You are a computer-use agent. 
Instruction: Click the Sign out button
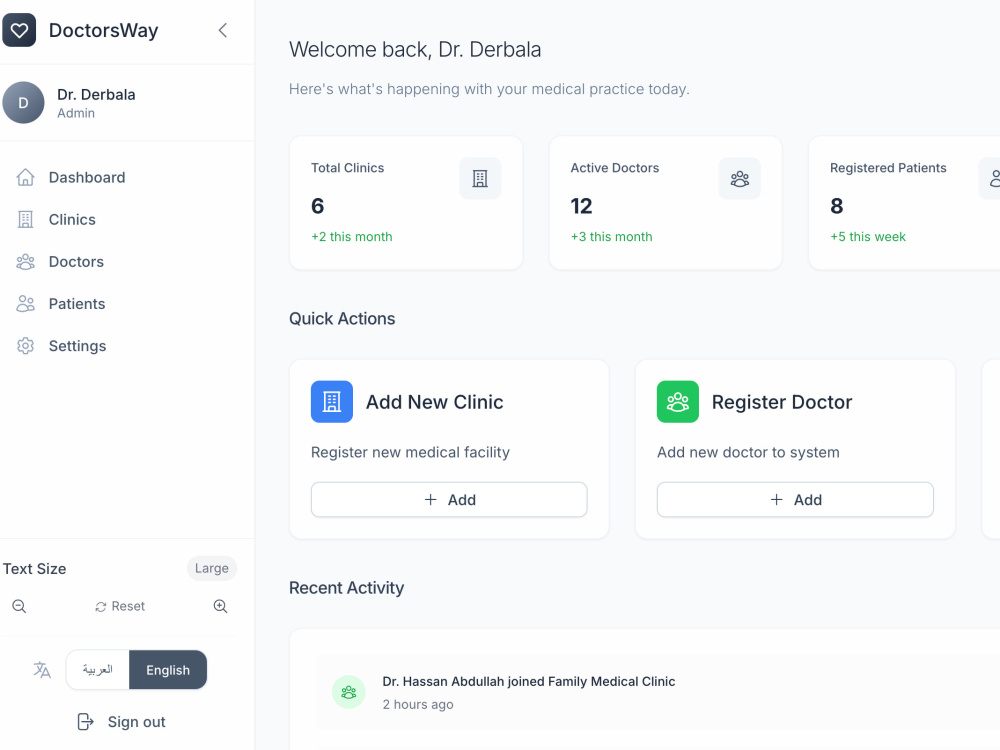coord(121,722)
